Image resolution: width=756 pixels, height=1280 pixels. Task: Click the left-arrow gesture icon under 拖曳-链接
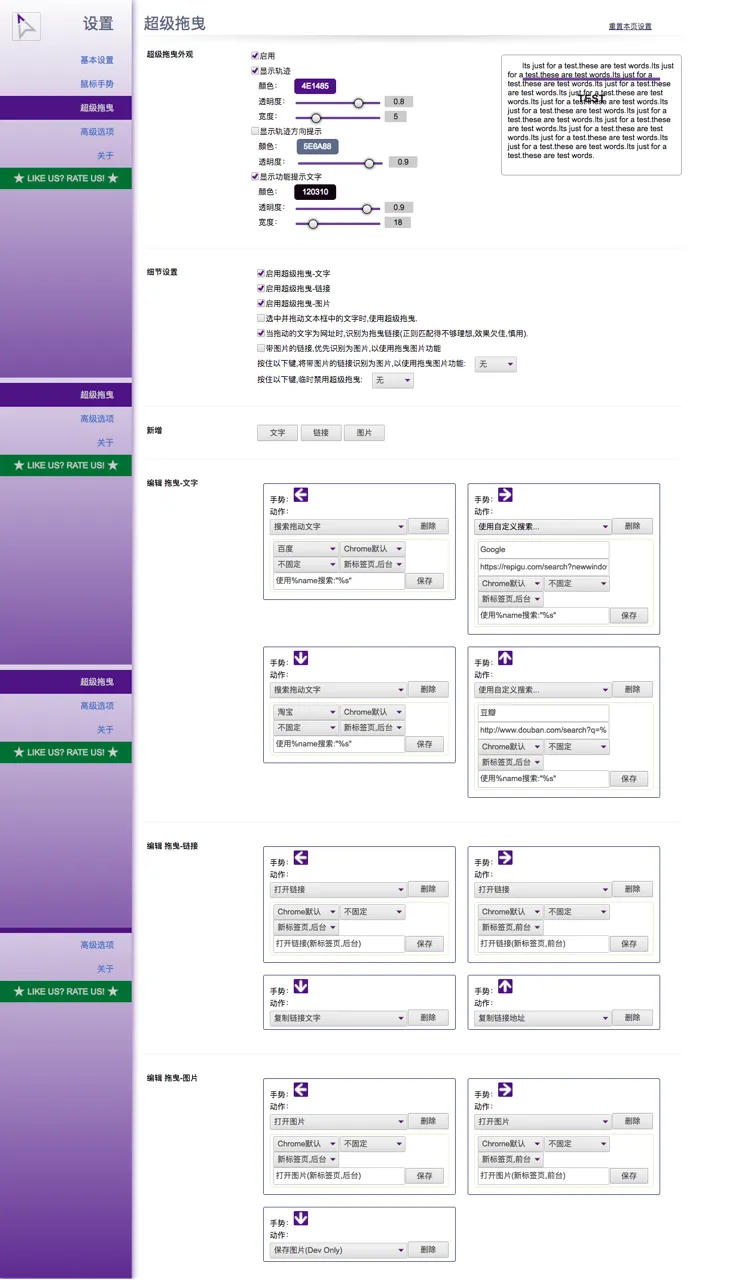click(301, 858)
